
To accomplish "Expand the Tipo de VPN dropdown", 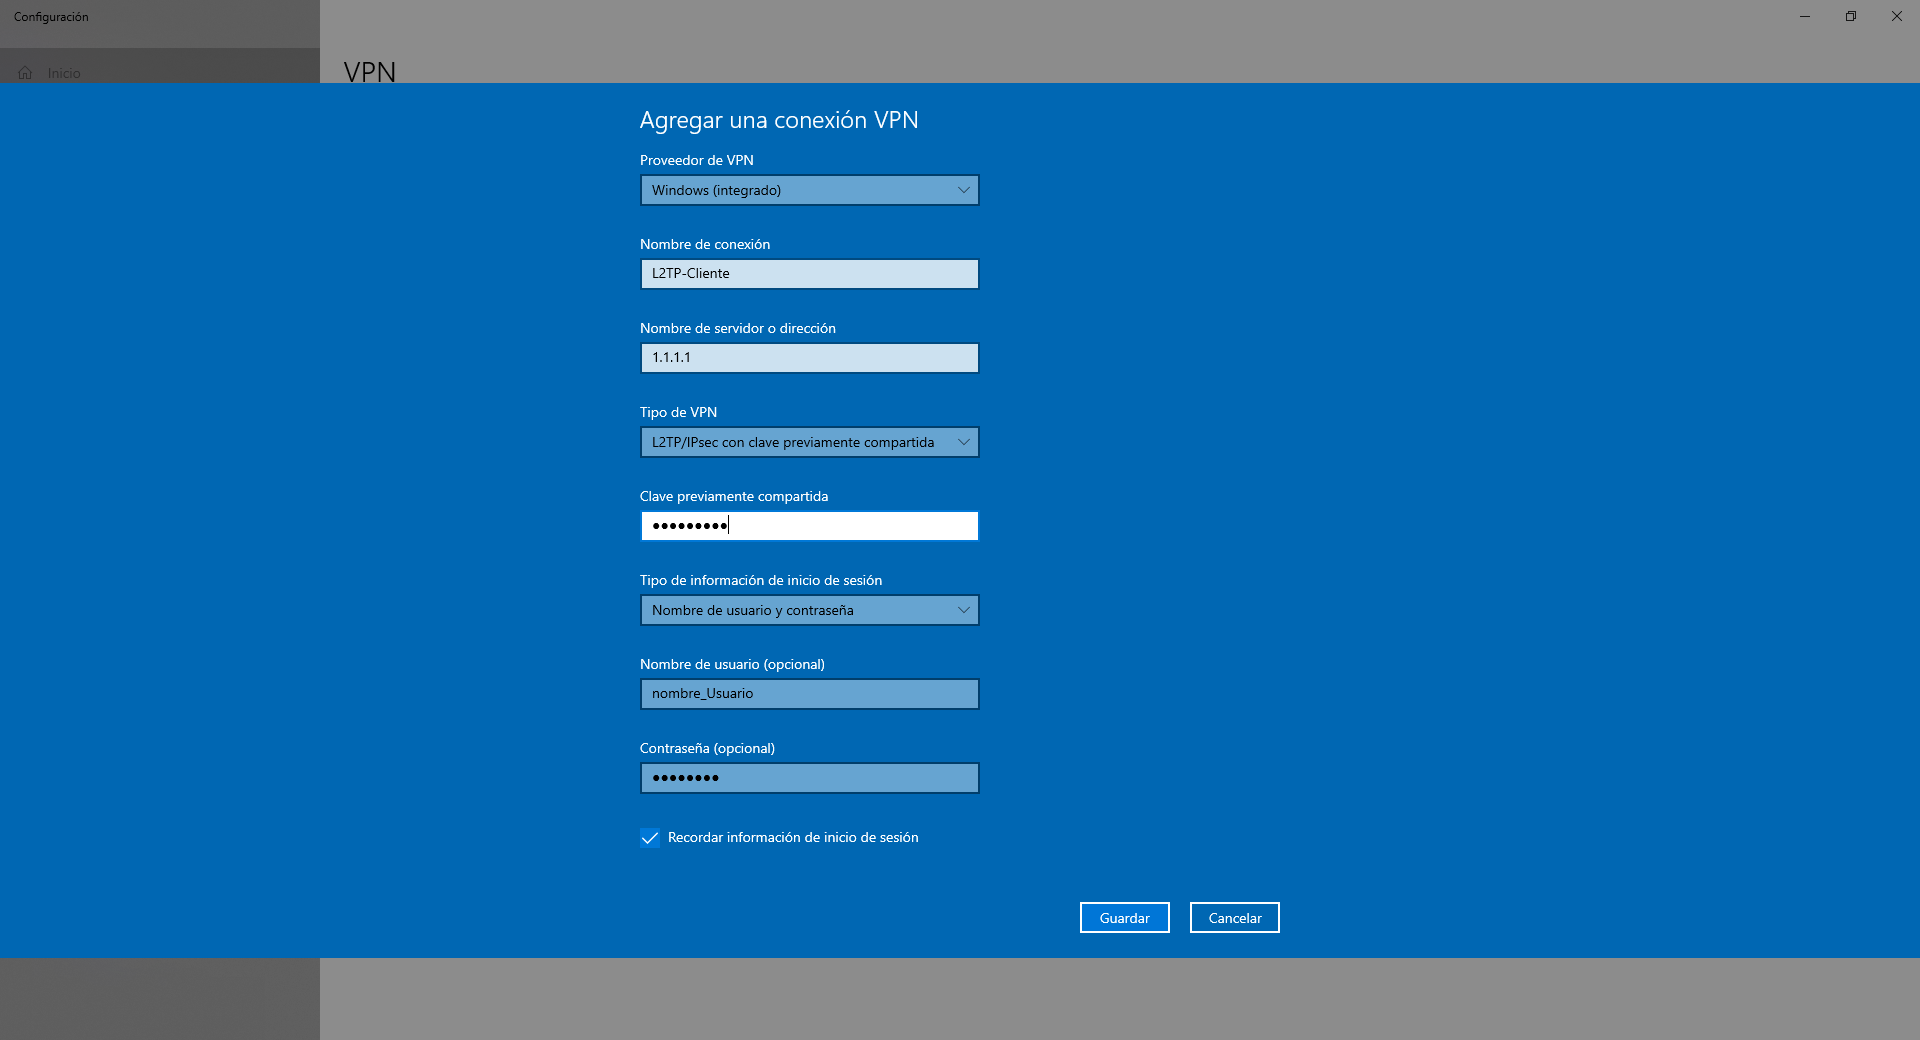I will [x=809, y=442].
